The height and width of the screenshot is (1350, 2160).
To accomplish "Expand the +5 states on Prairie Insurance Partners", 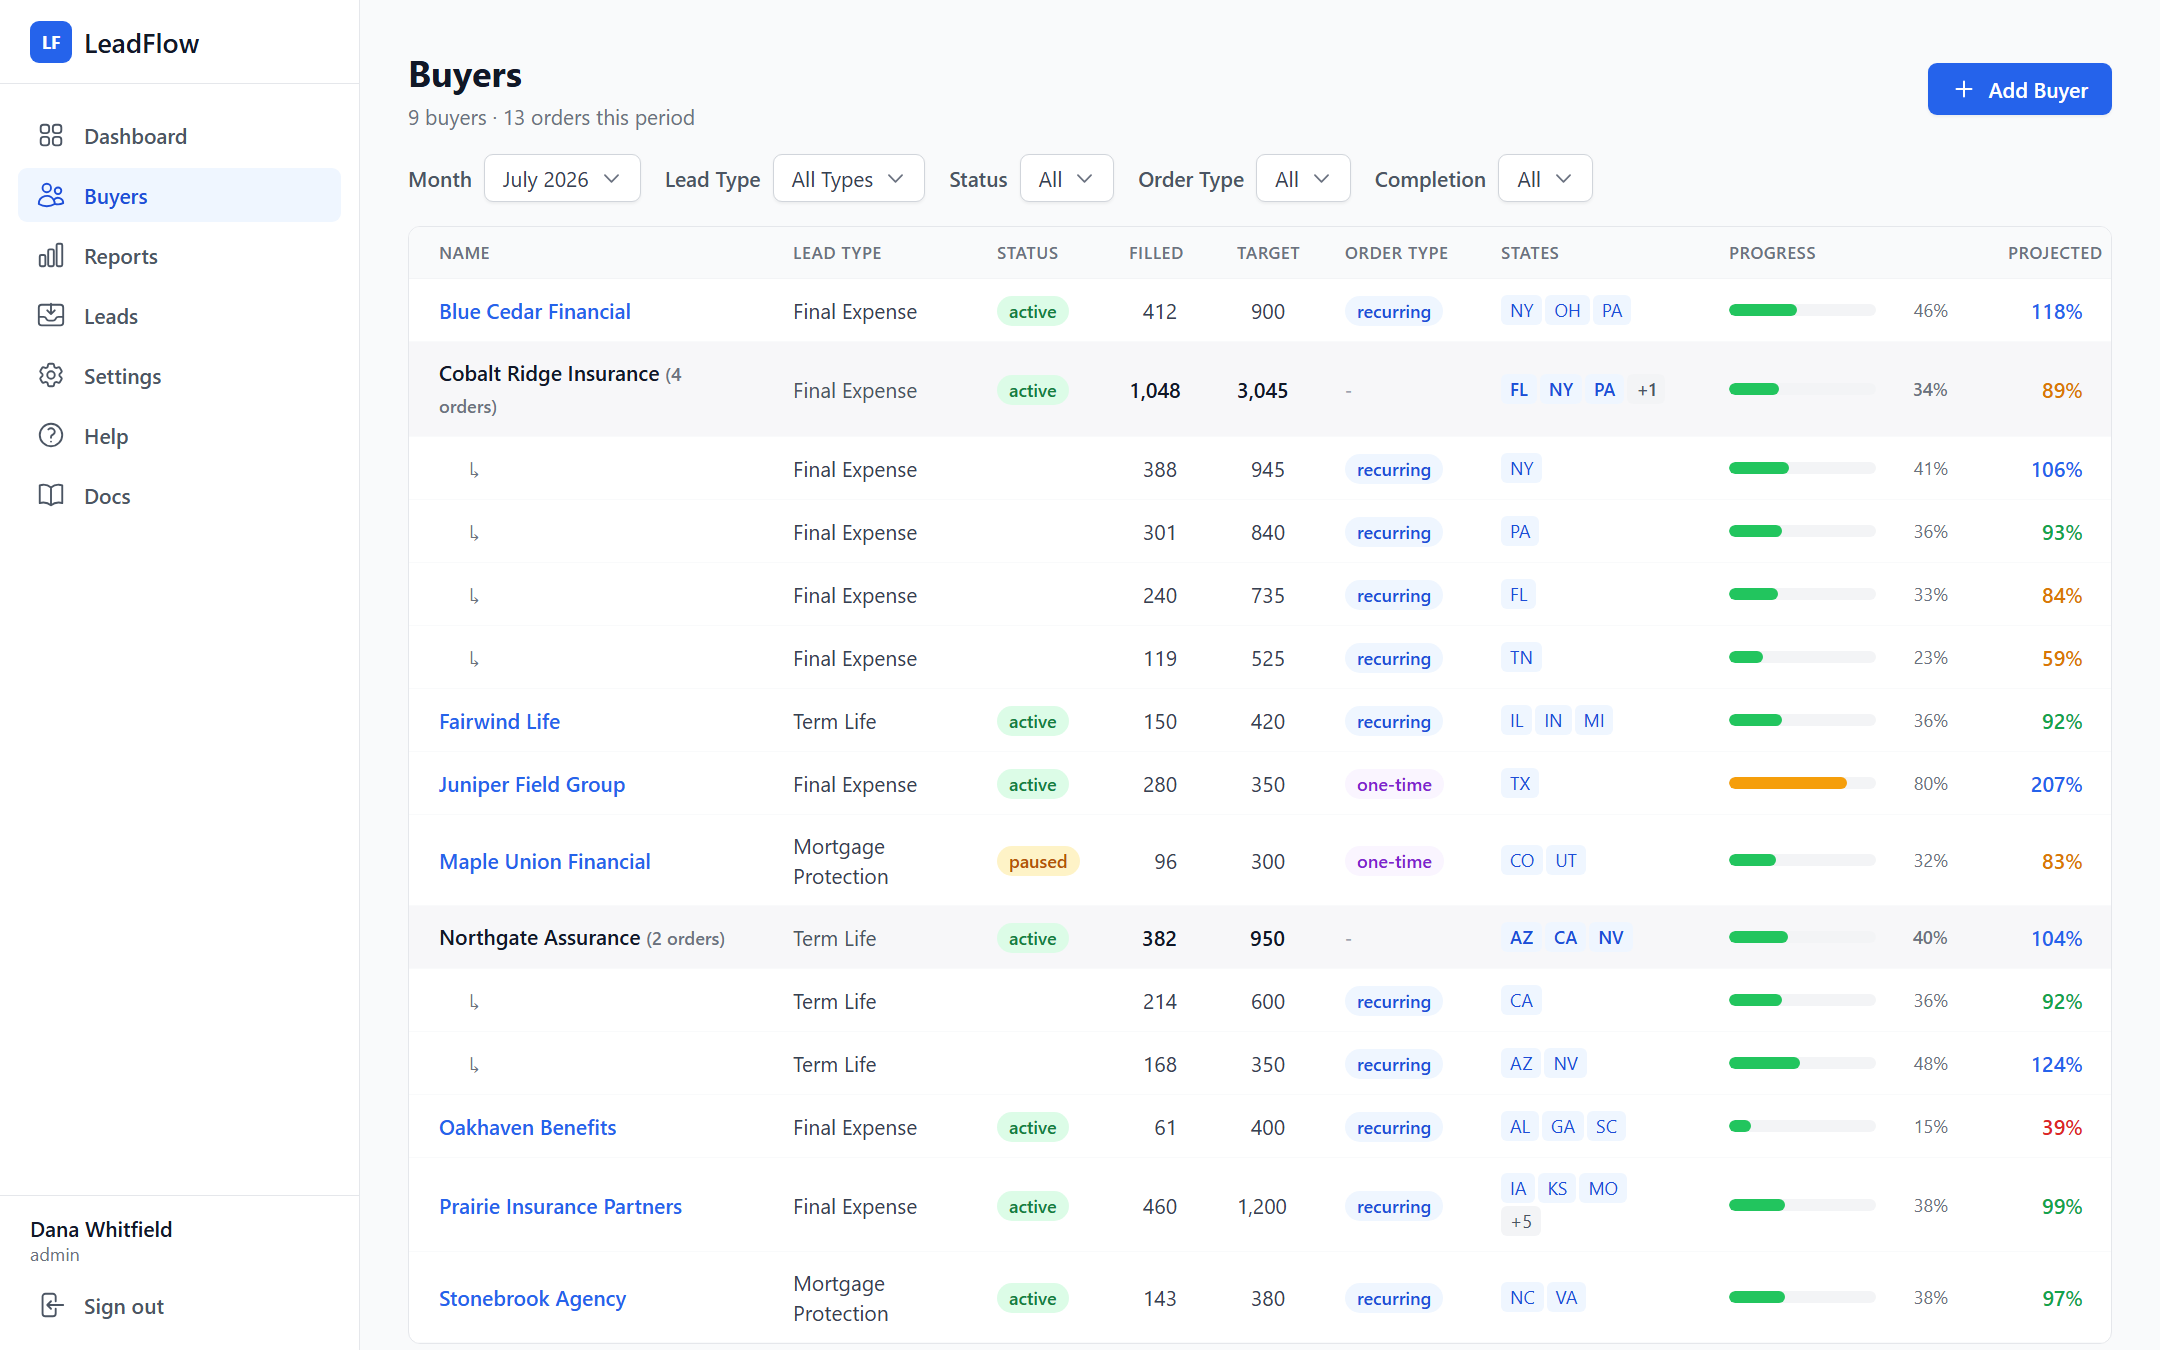I will tap(1521, 1222).
